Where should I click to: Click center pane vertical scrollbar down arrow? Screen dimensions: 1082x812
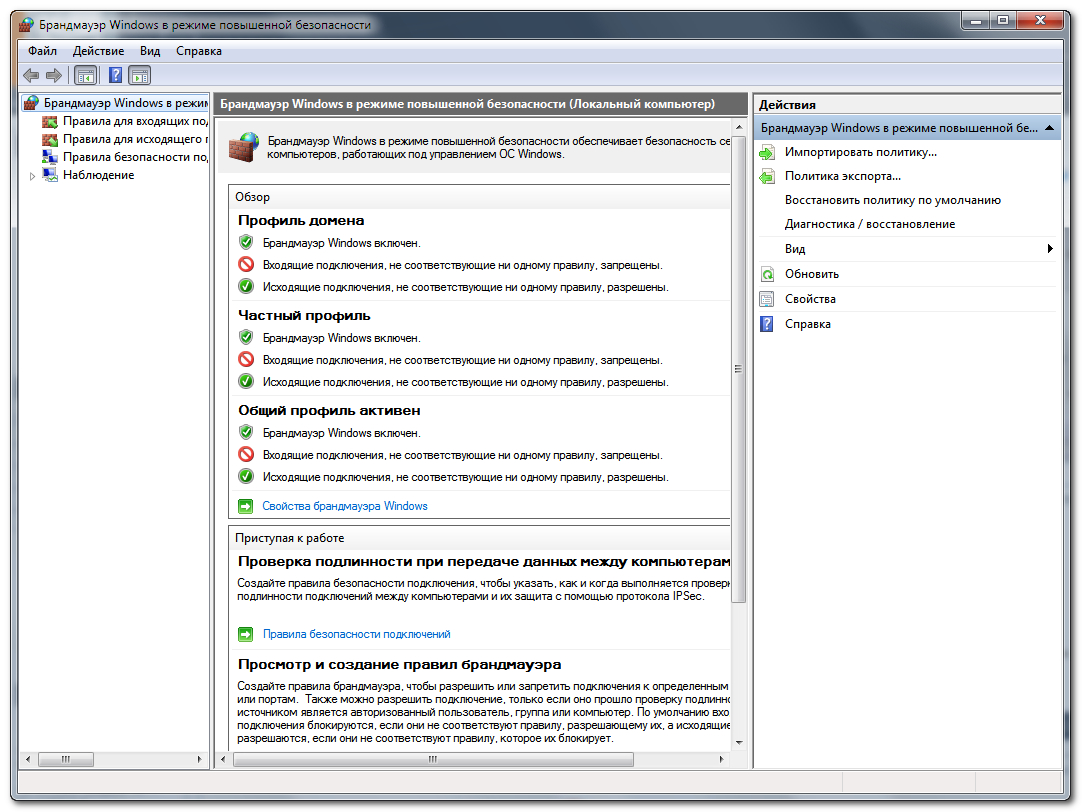click(739, 742)
